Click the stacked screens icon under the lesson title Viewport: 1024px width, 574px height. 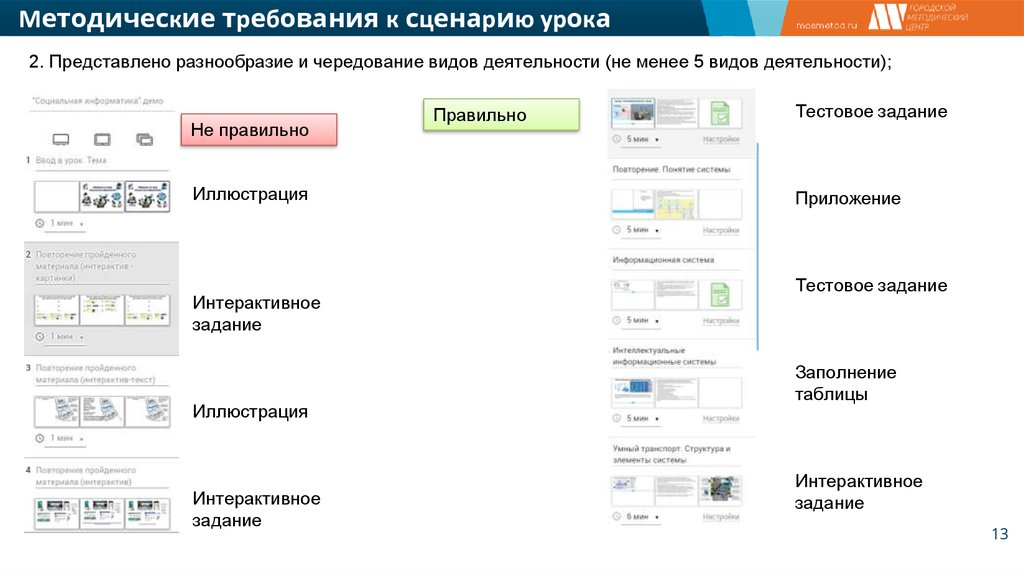[x=144, y=140]
